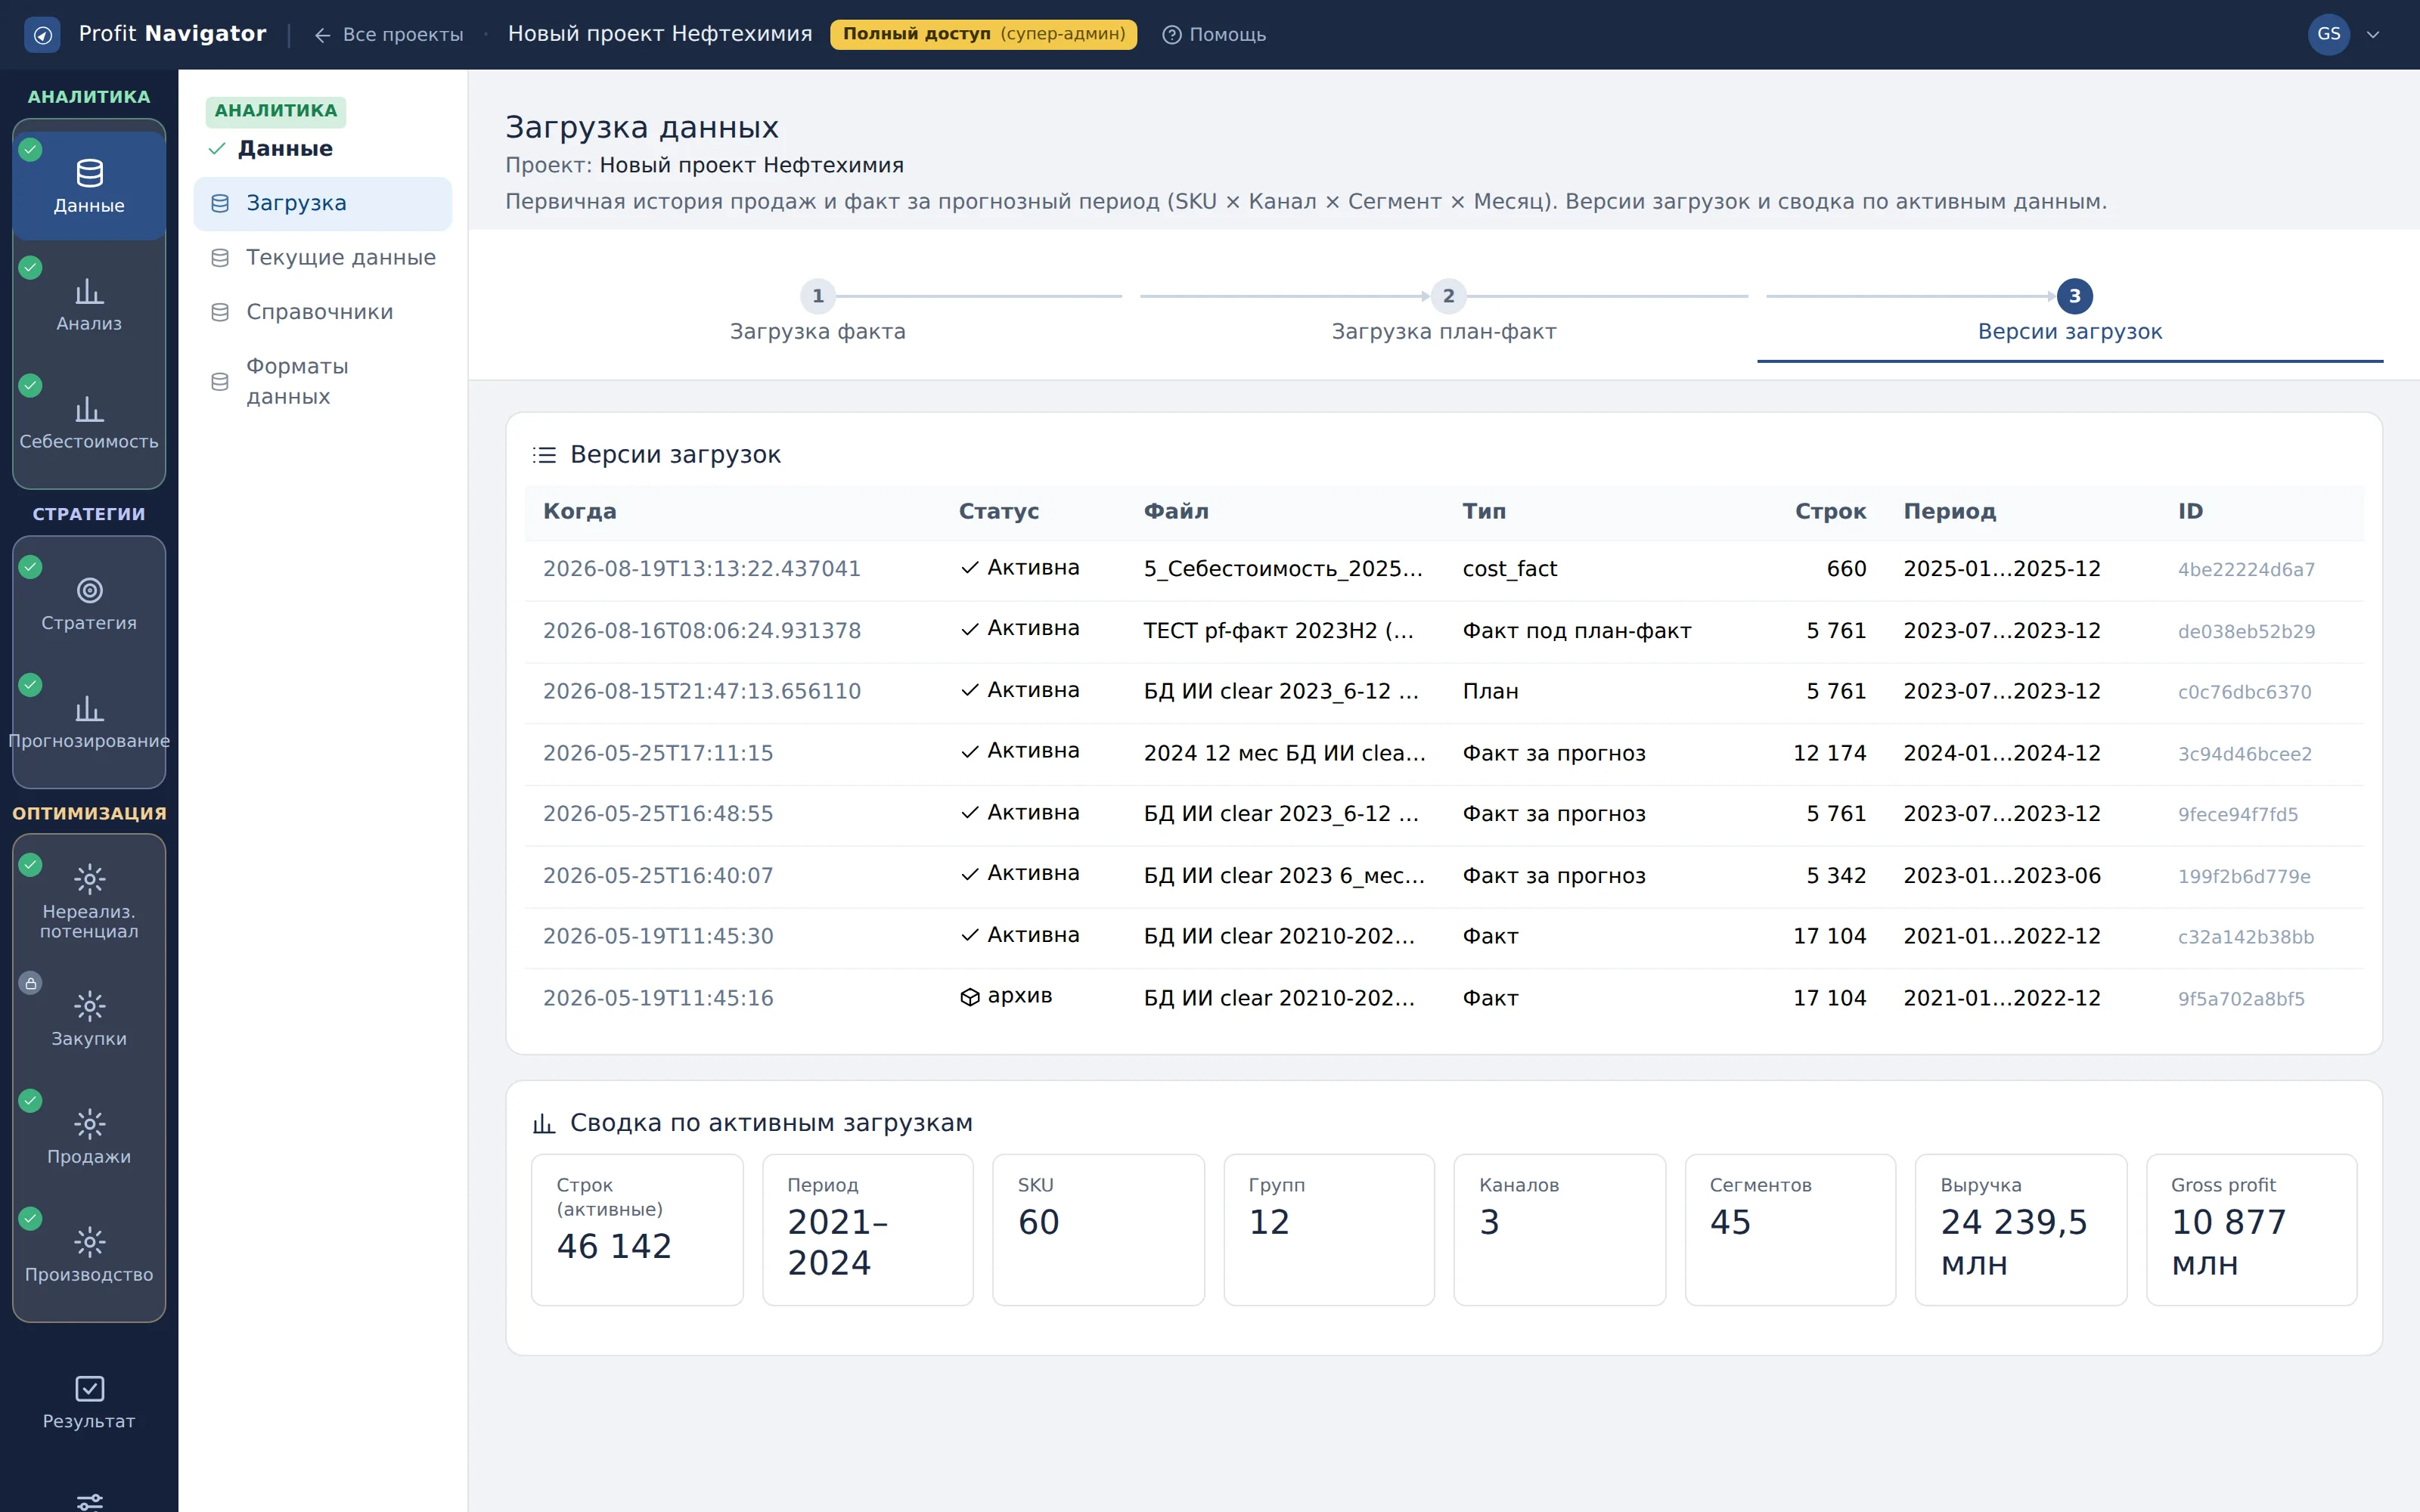Open the Прогнозирование sidebar icon

89,709
